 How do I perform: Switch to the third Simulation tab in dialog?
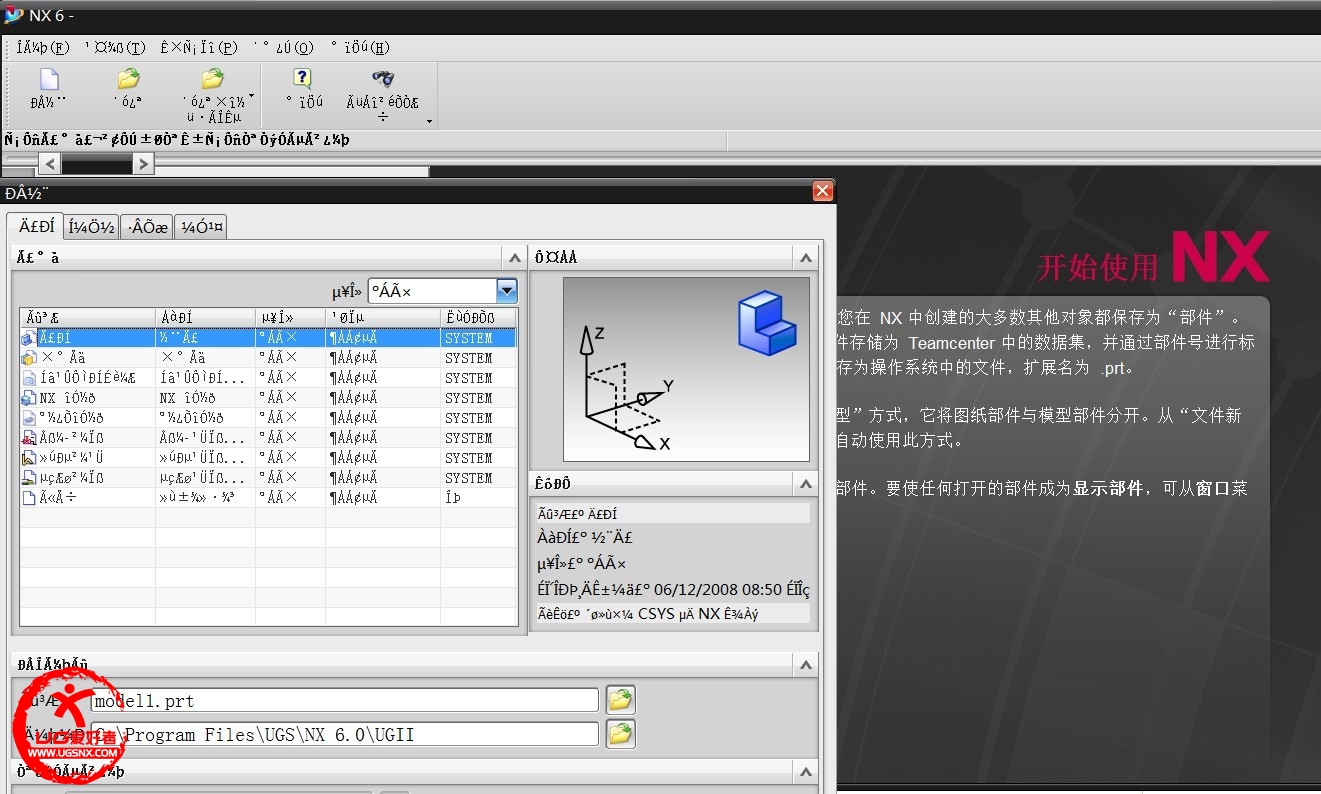[147, 227]
